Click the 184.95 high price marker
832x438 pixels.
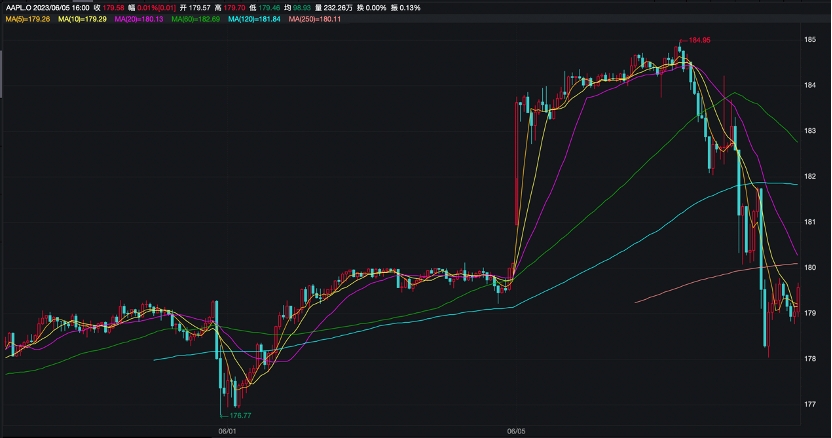tap(699, 40)
